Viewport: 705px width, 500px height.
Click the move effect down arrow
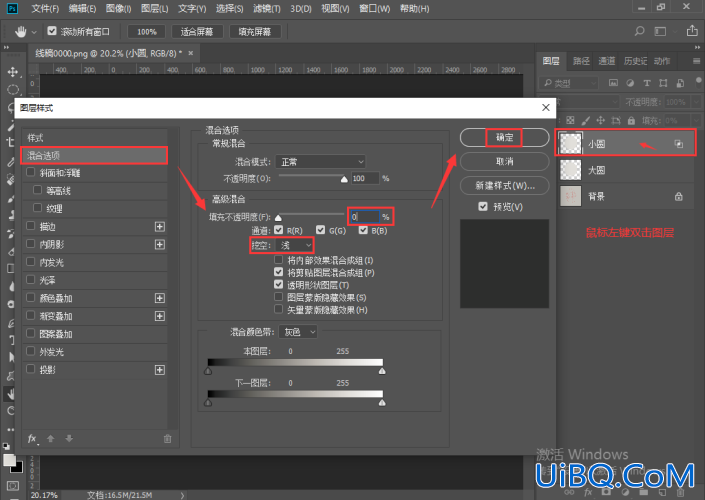pos(69,438)
